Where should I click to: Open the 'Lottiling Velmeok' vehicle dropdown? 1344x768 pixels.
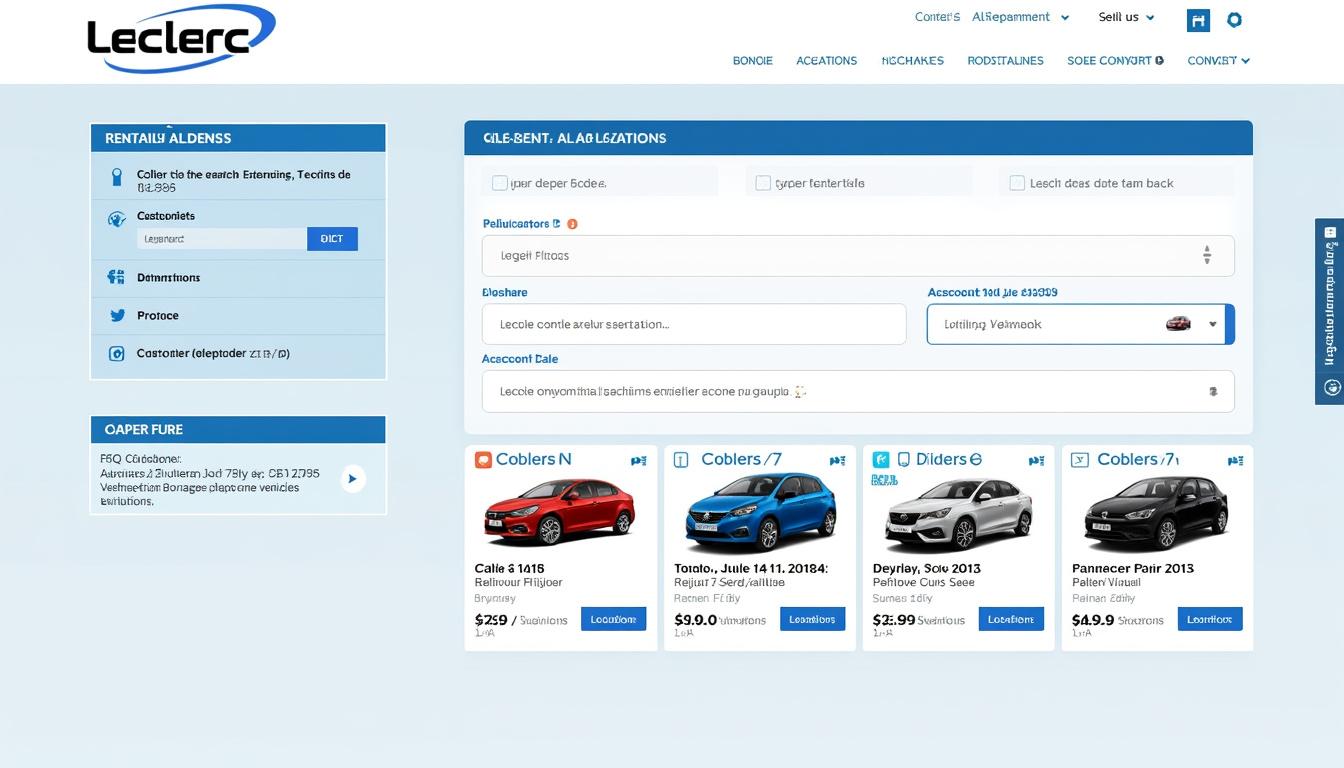(x=1212, y=324)
